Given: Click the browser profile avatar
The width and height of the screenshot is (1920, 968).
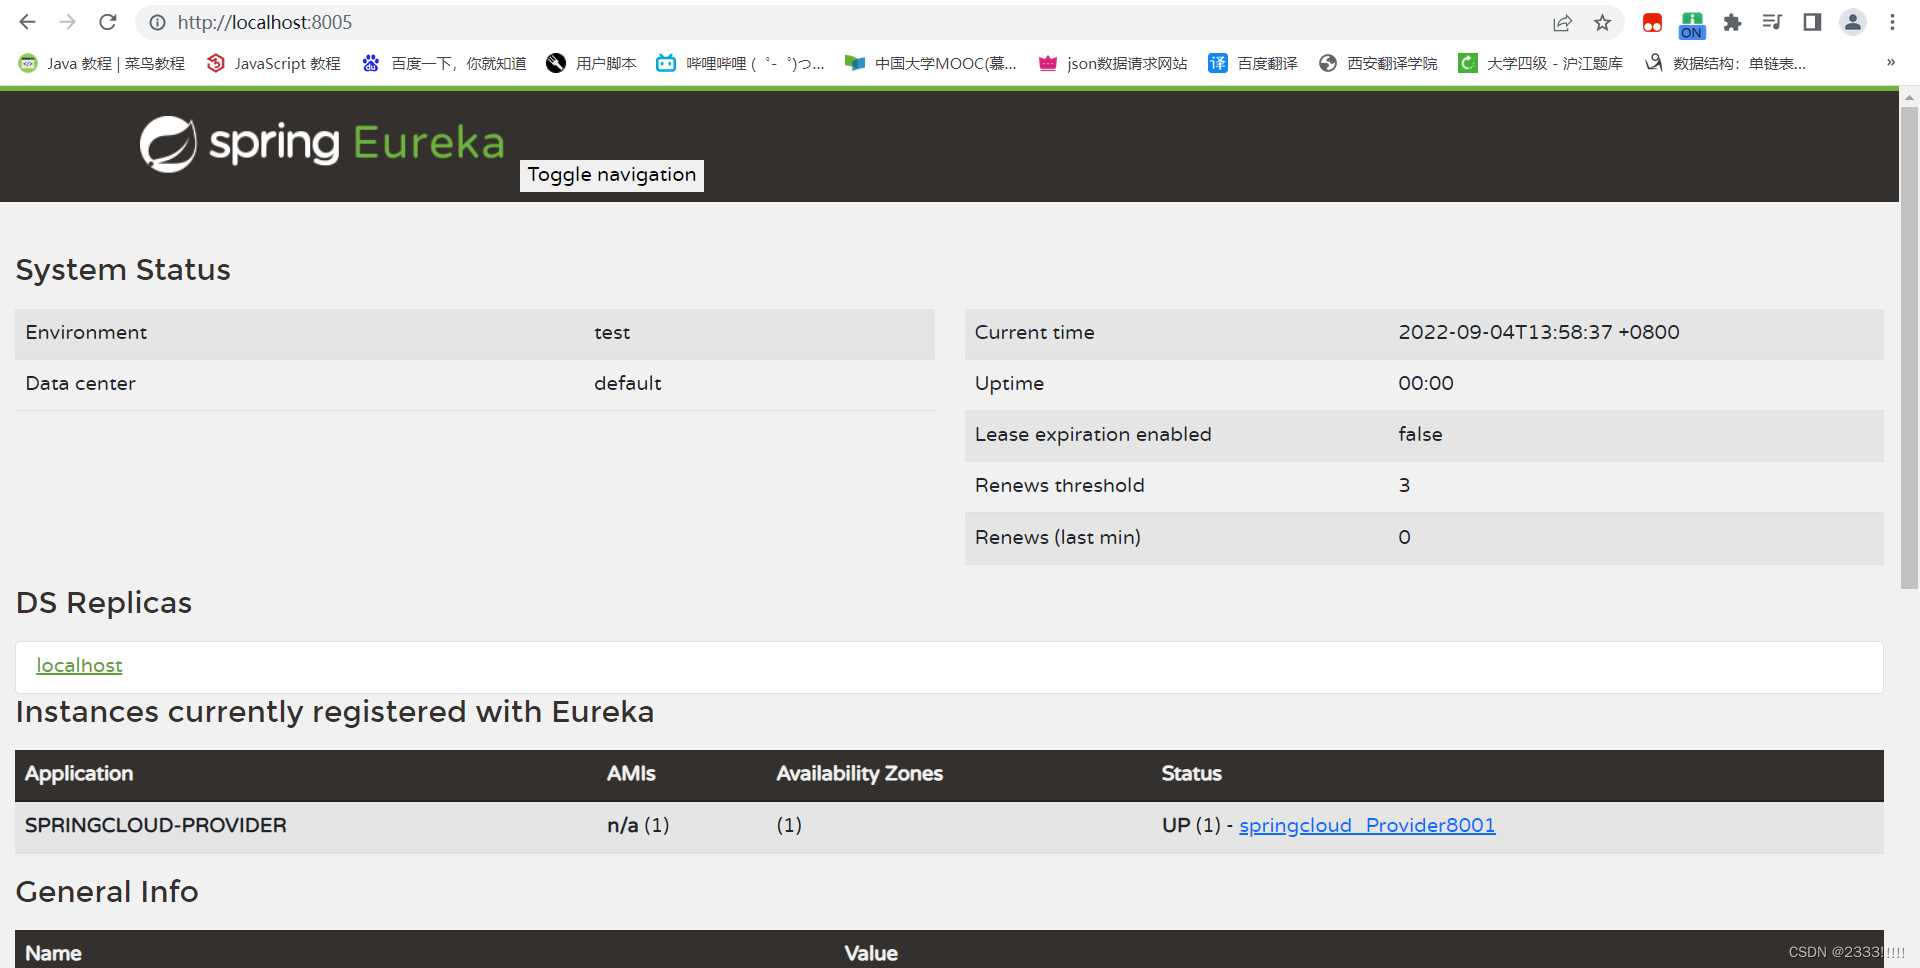Looking at the screenshot, I should point(1852,22).
